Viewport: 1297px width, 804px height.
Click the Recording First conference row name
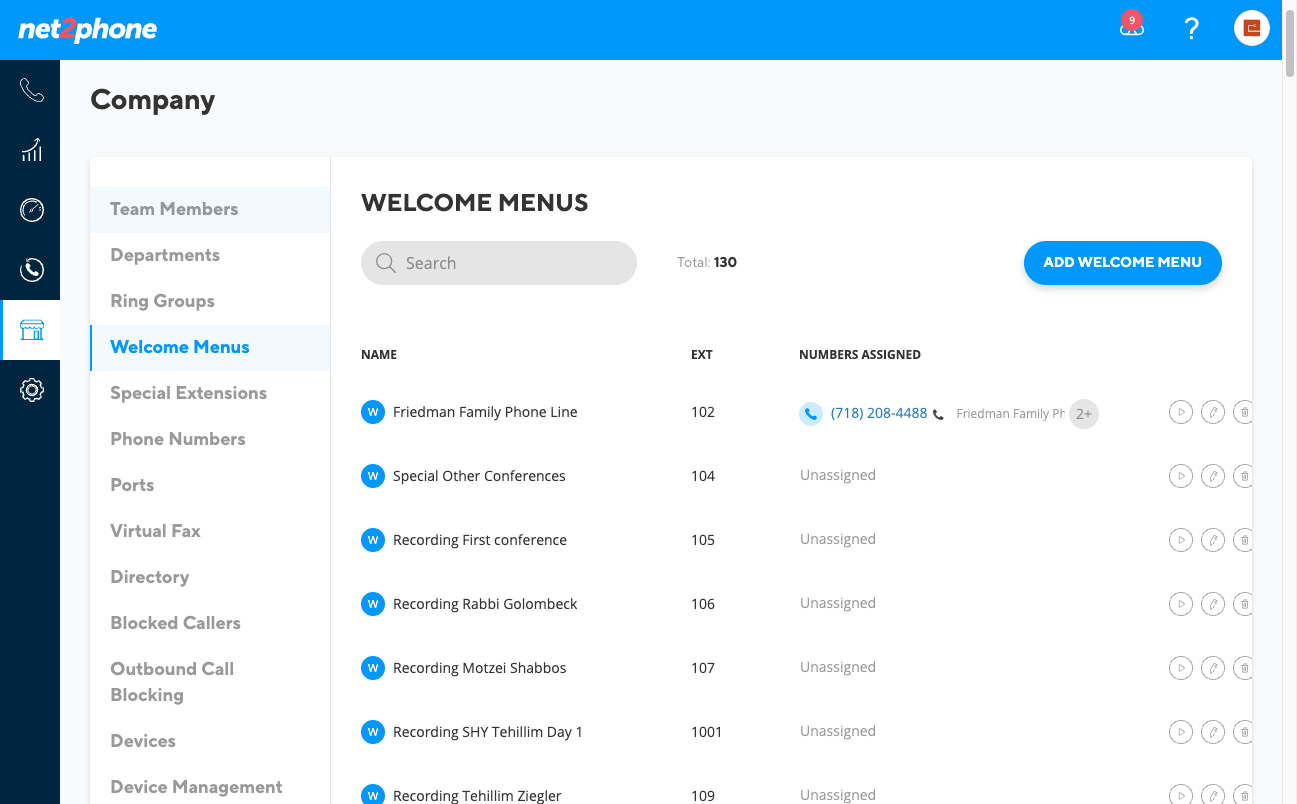coord(480,540)
